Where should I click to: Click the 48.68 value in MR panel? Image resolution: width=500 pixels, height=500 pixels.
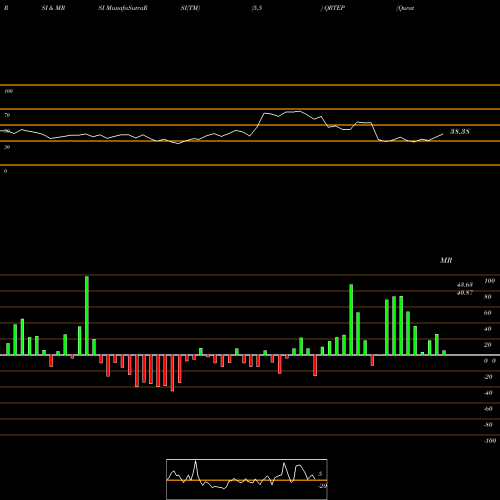pyautogui.click(x=465, y=285)
